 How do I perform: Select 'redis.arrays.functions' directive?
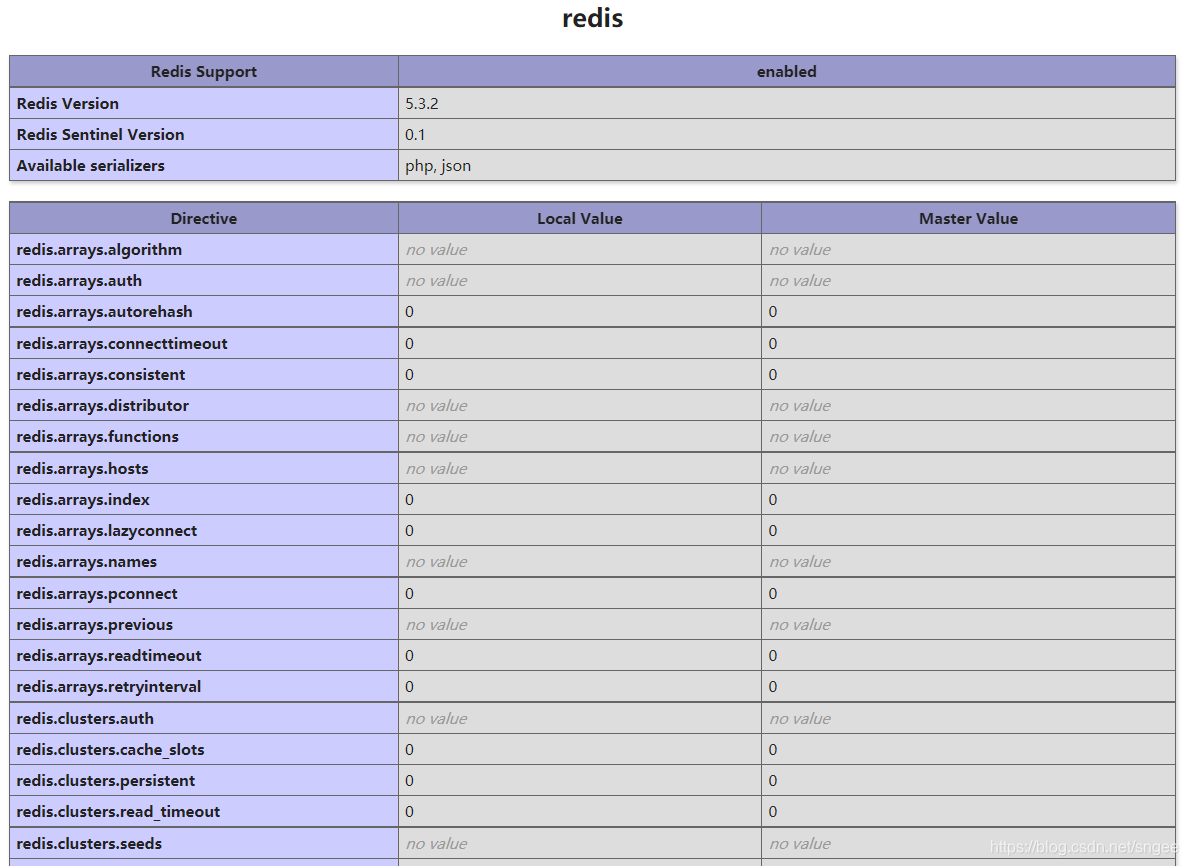pyautogui.click(x=98, y=437)
